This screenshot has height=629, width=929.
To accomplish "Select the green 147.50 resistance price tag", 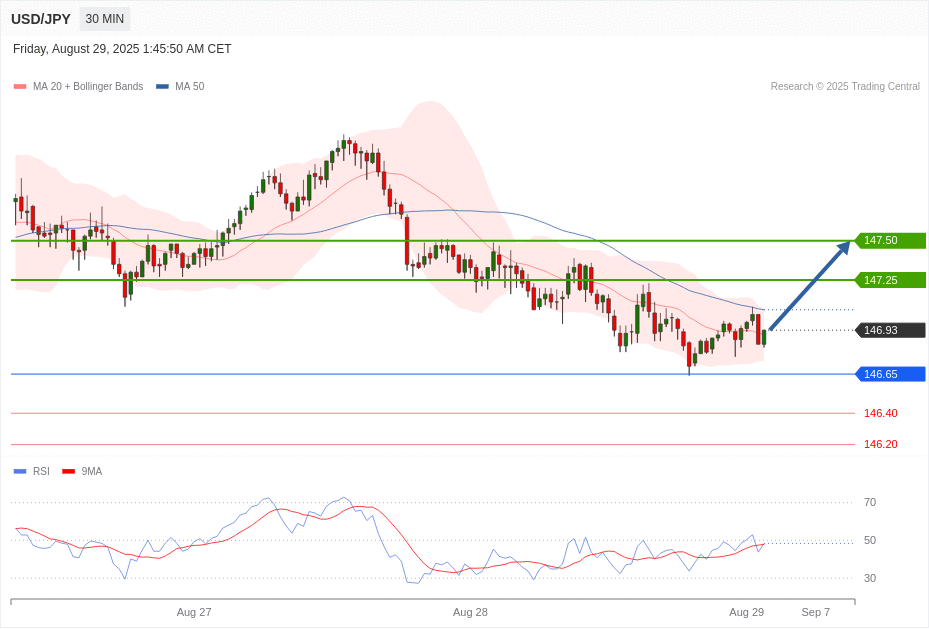I will tap(889, 241).
